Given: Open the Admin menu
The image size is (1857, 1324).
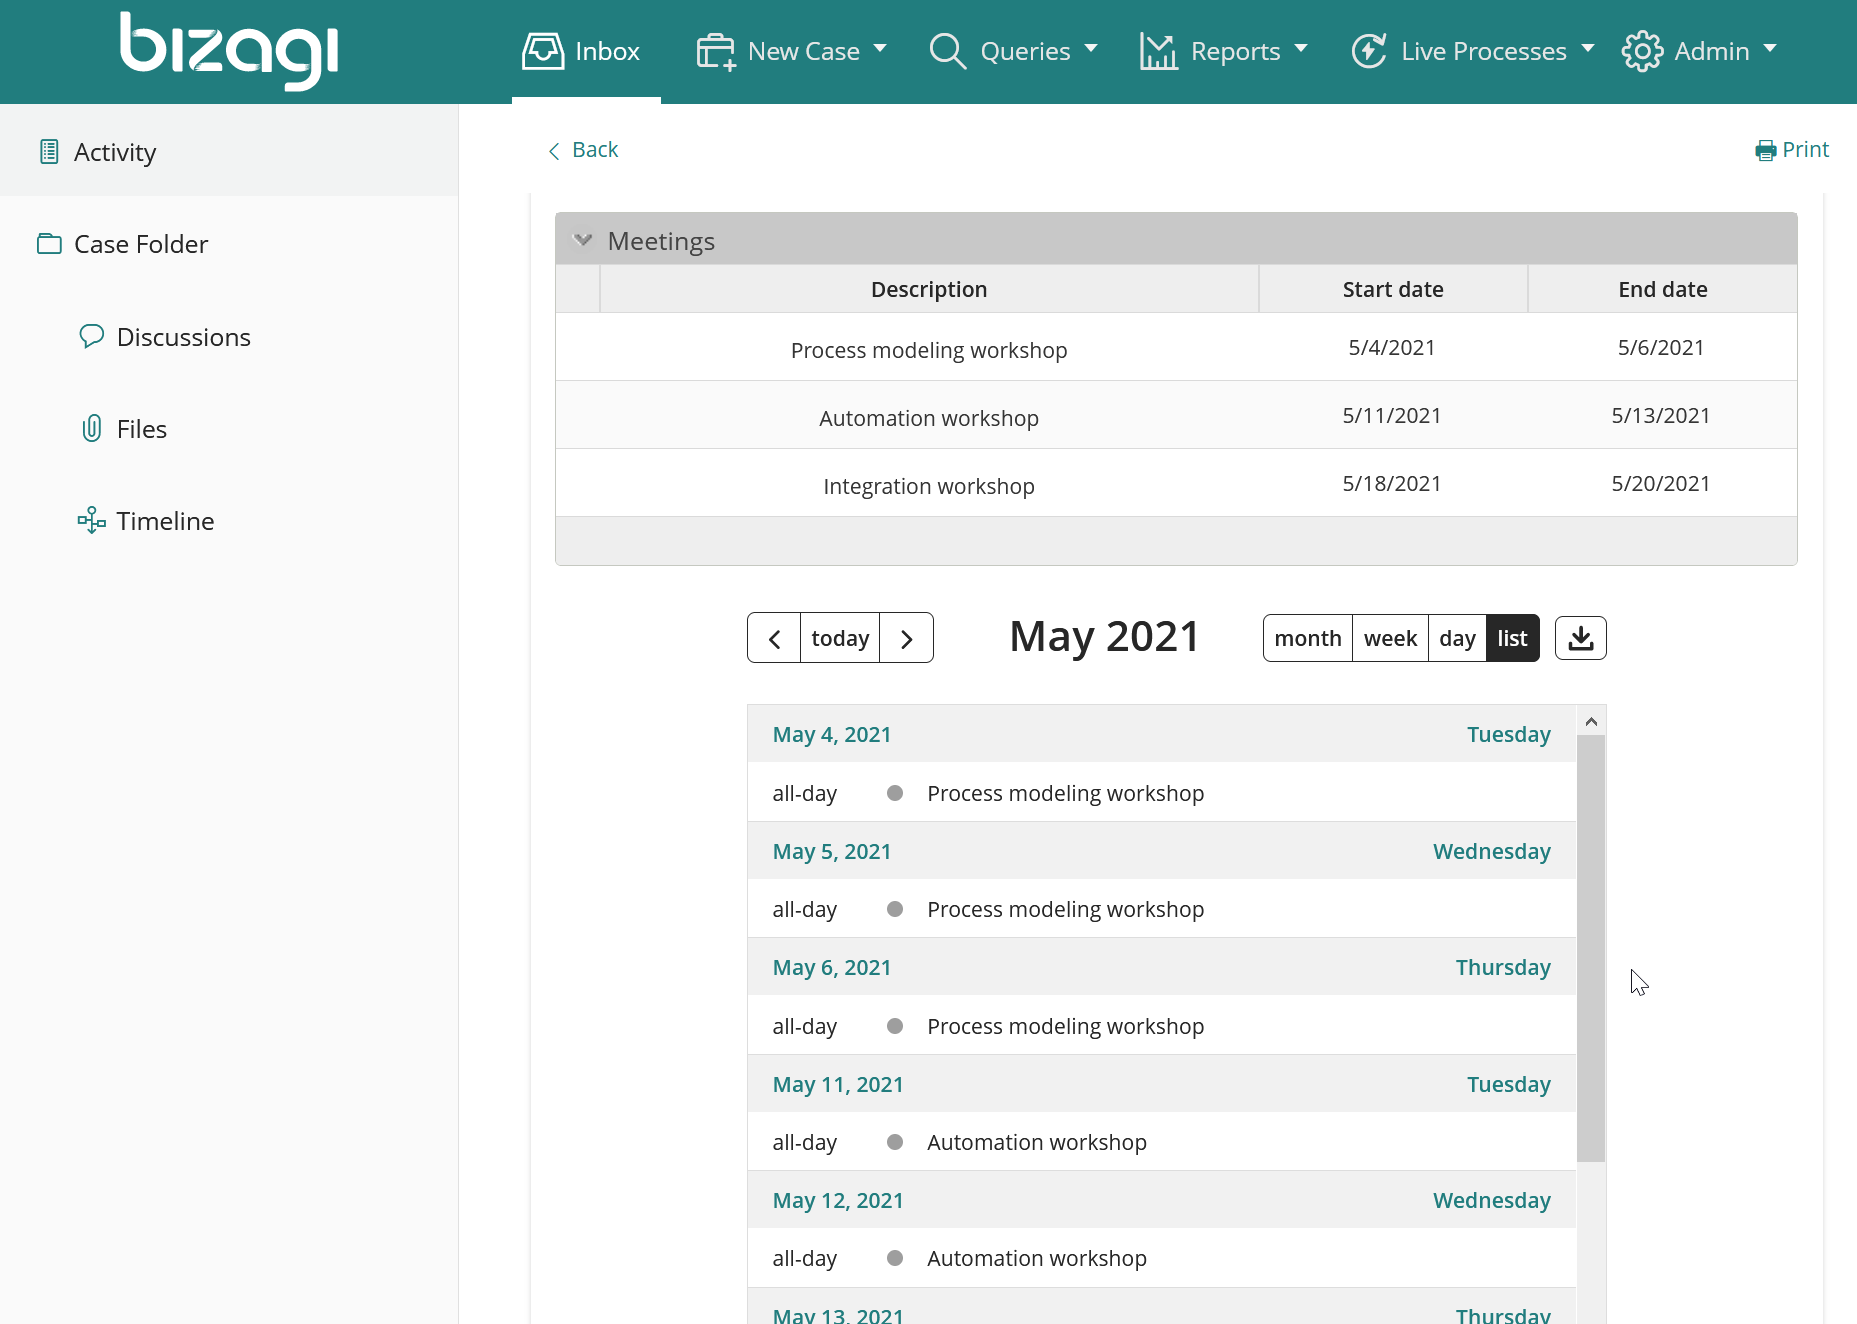Looking at the screenshot, I should tap(1699, 51).
